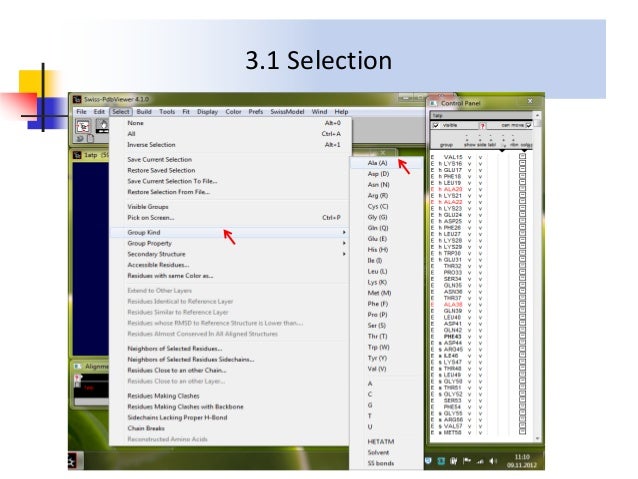Click the small document icon in toolbar
The image size is (638, 479).
pyautogui.click(x=90, y=139)
